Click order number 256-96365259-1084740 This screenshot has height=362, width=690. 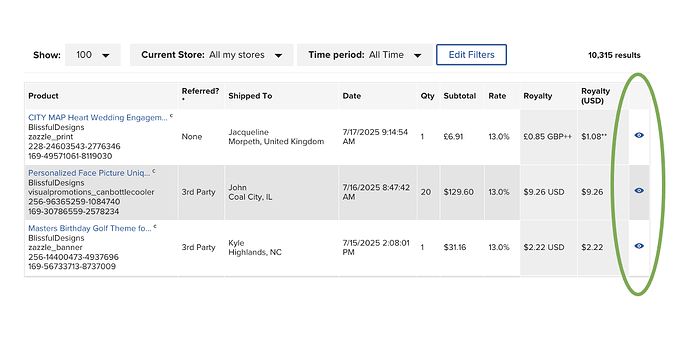73,202
